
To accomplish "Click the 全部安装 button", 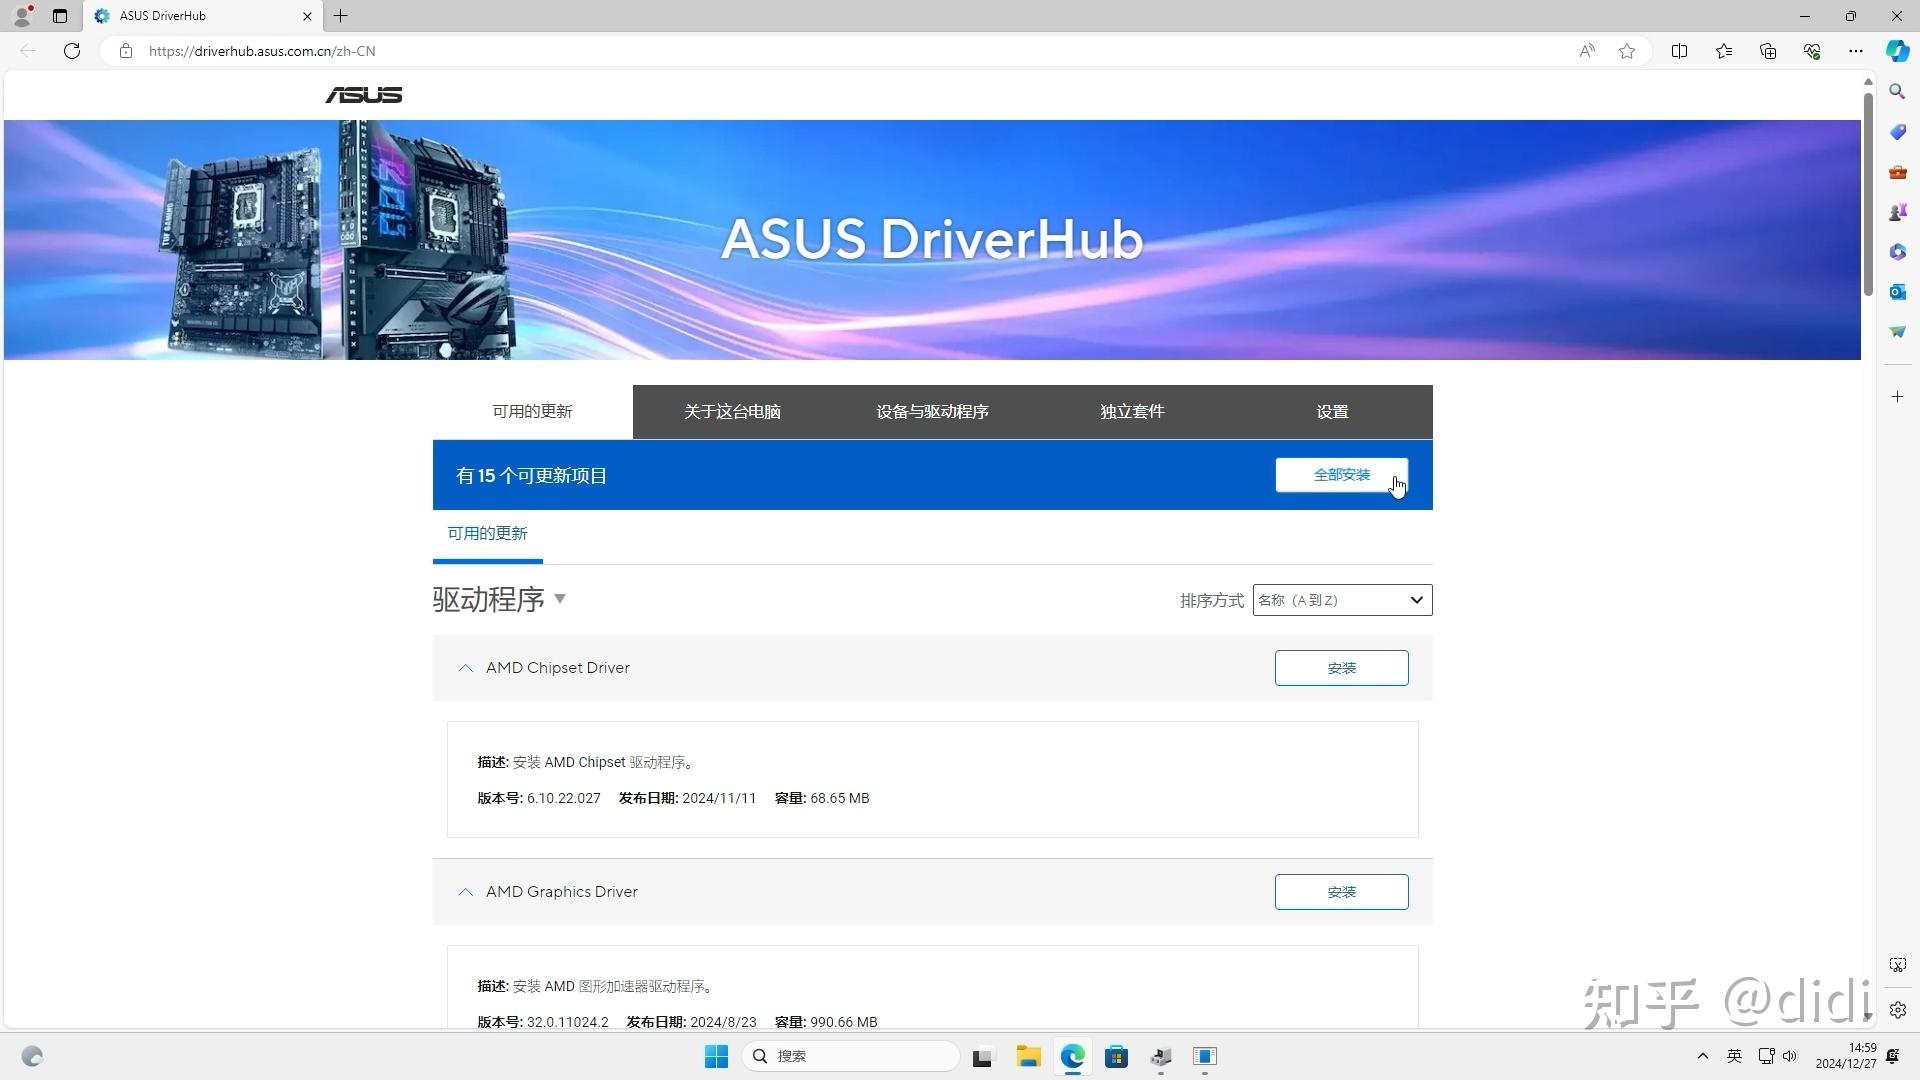I will coord(1342,474).
